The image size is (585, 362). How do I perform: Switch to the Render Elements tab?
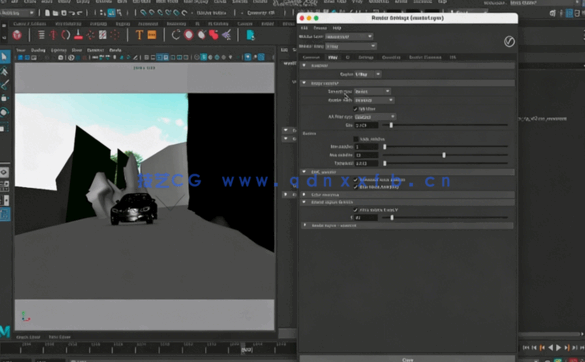click(425, 57)
